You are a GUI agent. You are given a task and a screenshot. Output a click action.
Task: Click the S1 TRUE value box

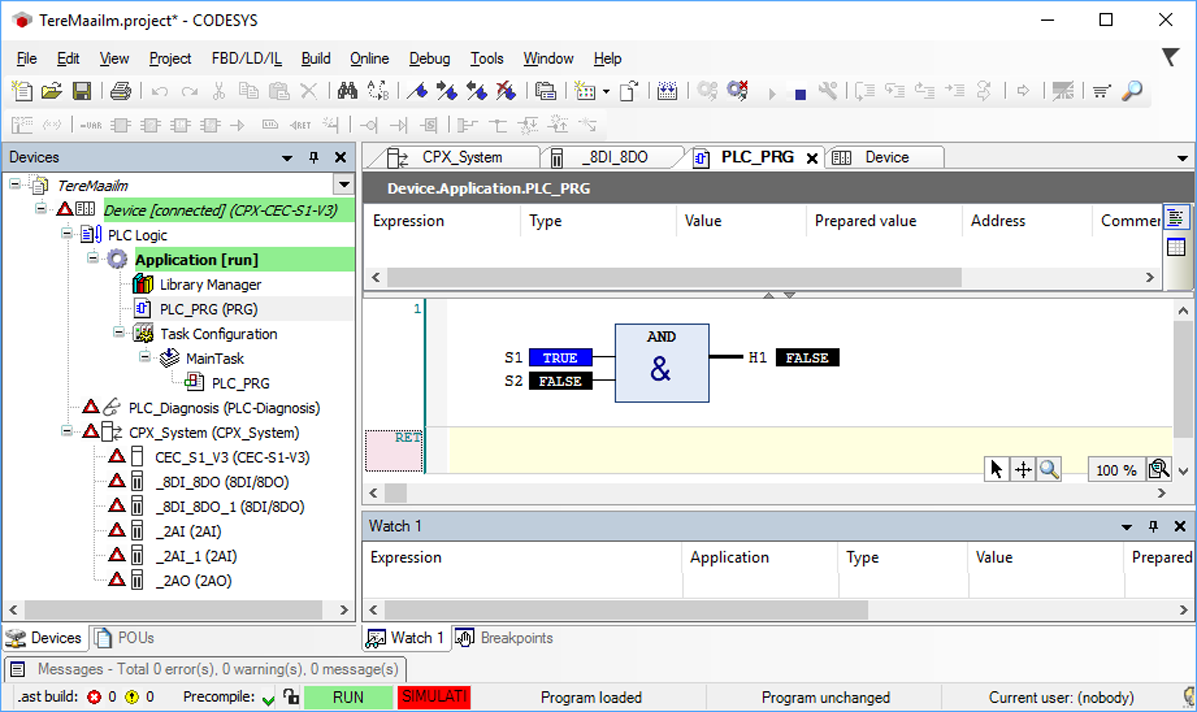(x=560, y=357)
